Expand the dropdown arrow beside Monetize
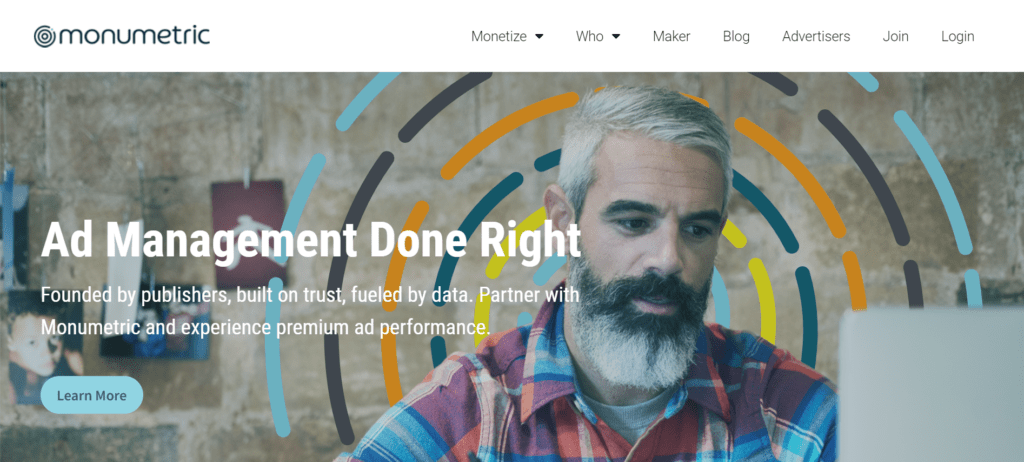The width and height of the screenshot is (1024, 462). (x=539, y=37)
